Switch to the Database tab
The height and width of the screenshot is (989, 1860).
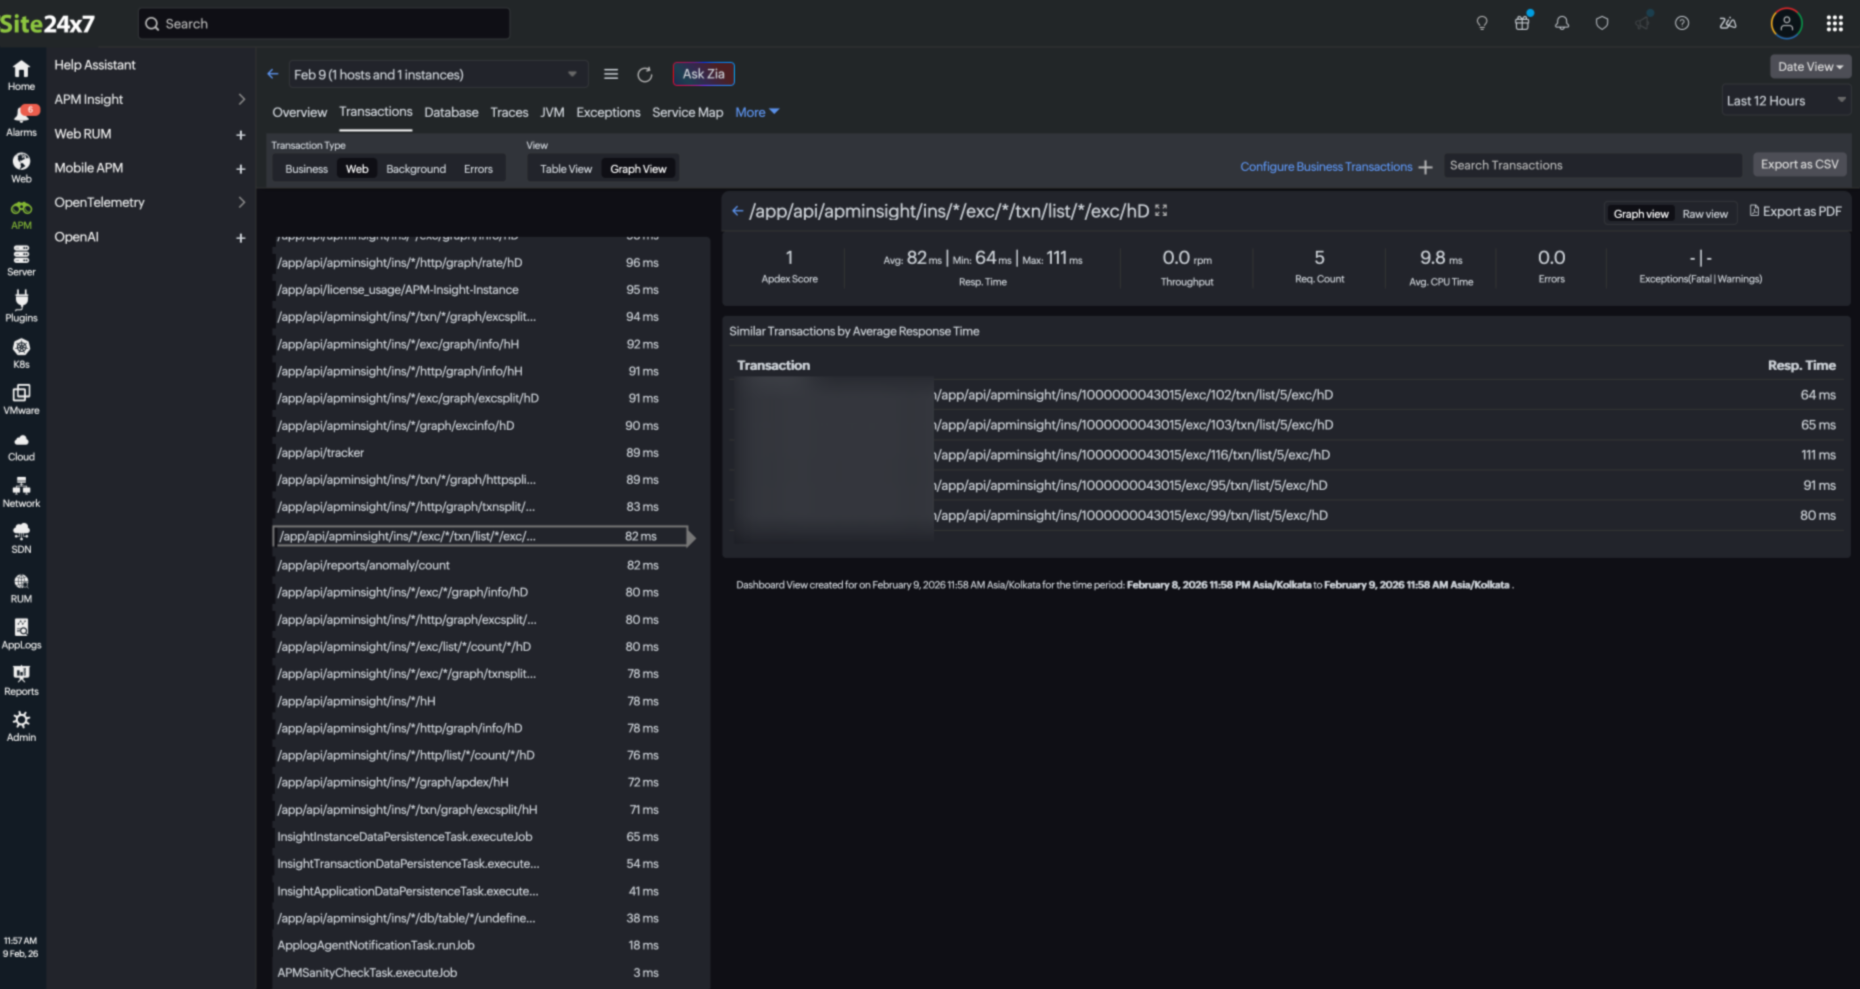tap(451, 112)
